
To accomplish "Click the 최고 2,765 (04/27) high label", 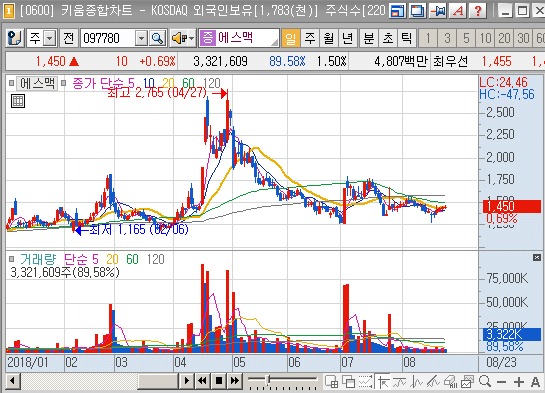I will tap(157, 93).
